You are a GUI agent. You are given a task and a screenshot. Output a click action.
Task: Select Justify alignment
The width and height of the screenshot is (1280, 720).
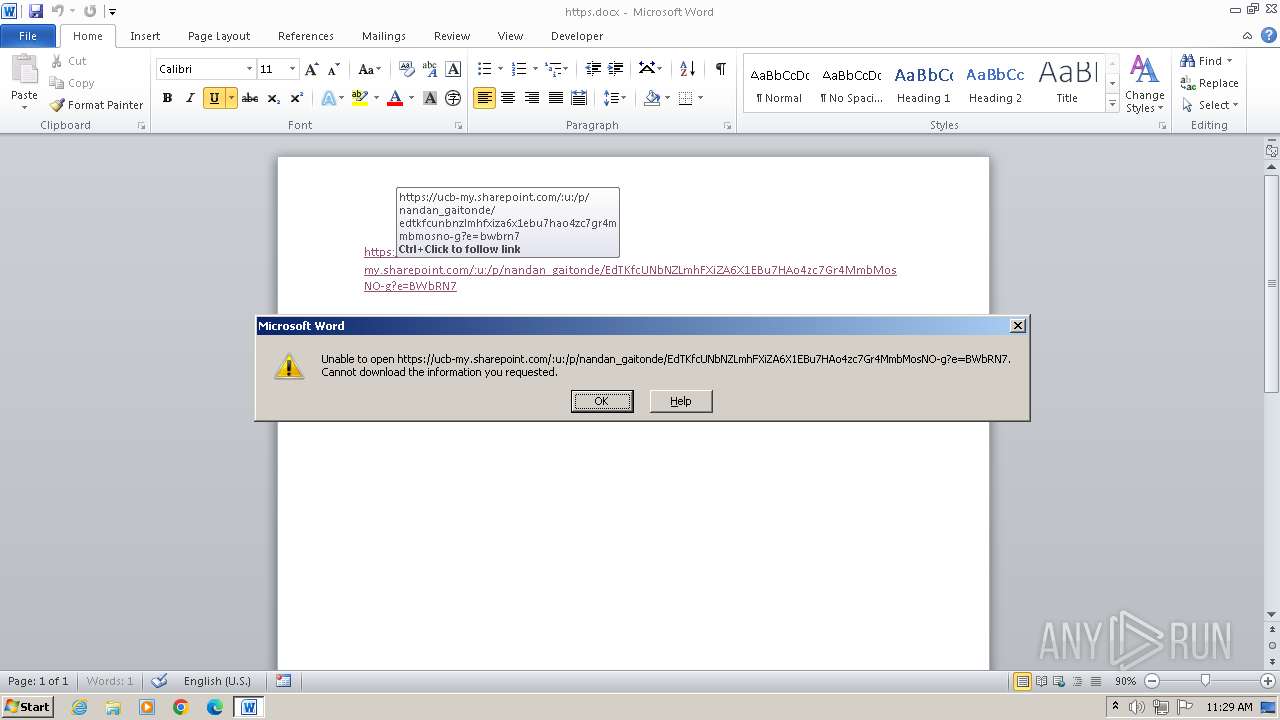[x=556, y=98]
